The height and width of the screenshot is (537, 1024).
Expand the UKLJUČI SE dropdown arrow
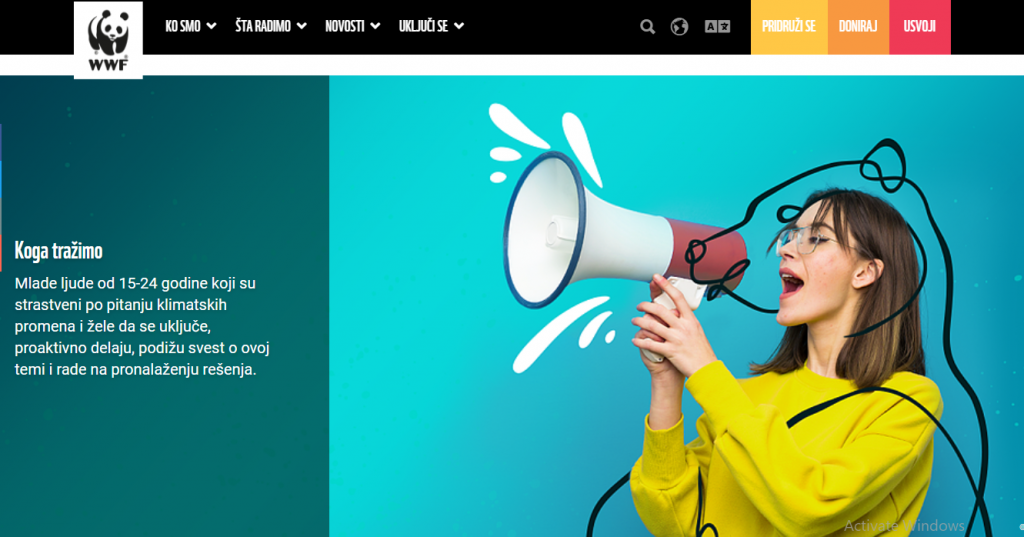pos(459,26)
